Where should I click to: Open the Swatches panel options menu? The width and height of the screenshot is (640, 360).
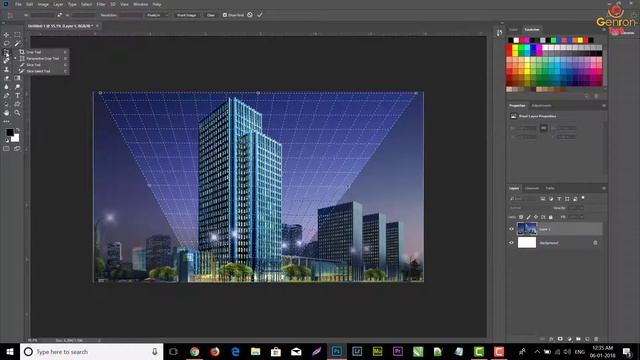coord(604,30)
